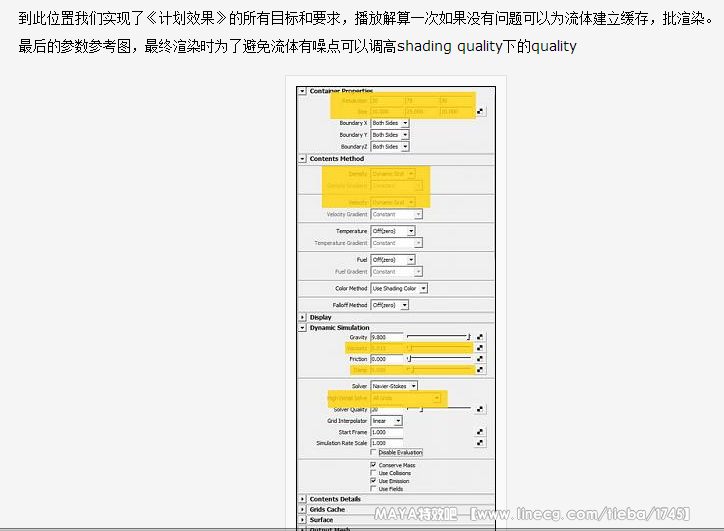724x531 pixels.
Task: Click the map button next to Damp
Action: (x=480, y=370)
